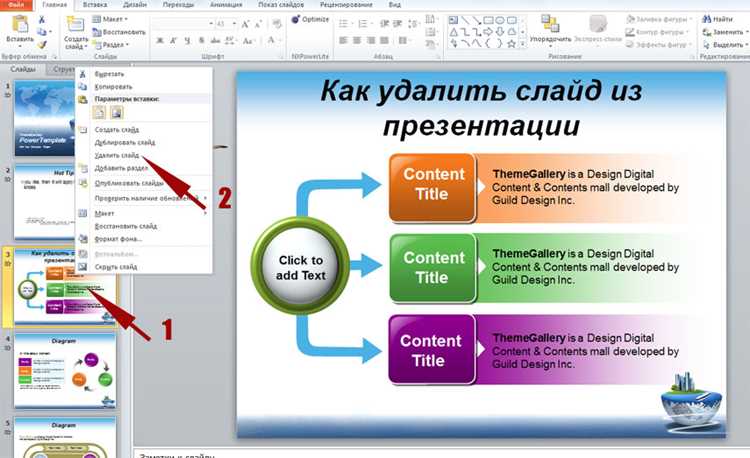The height and width of the screenshot is (458, 750).
Task: Switch to the Анимация ribbon tab
Action: [226, 5]
